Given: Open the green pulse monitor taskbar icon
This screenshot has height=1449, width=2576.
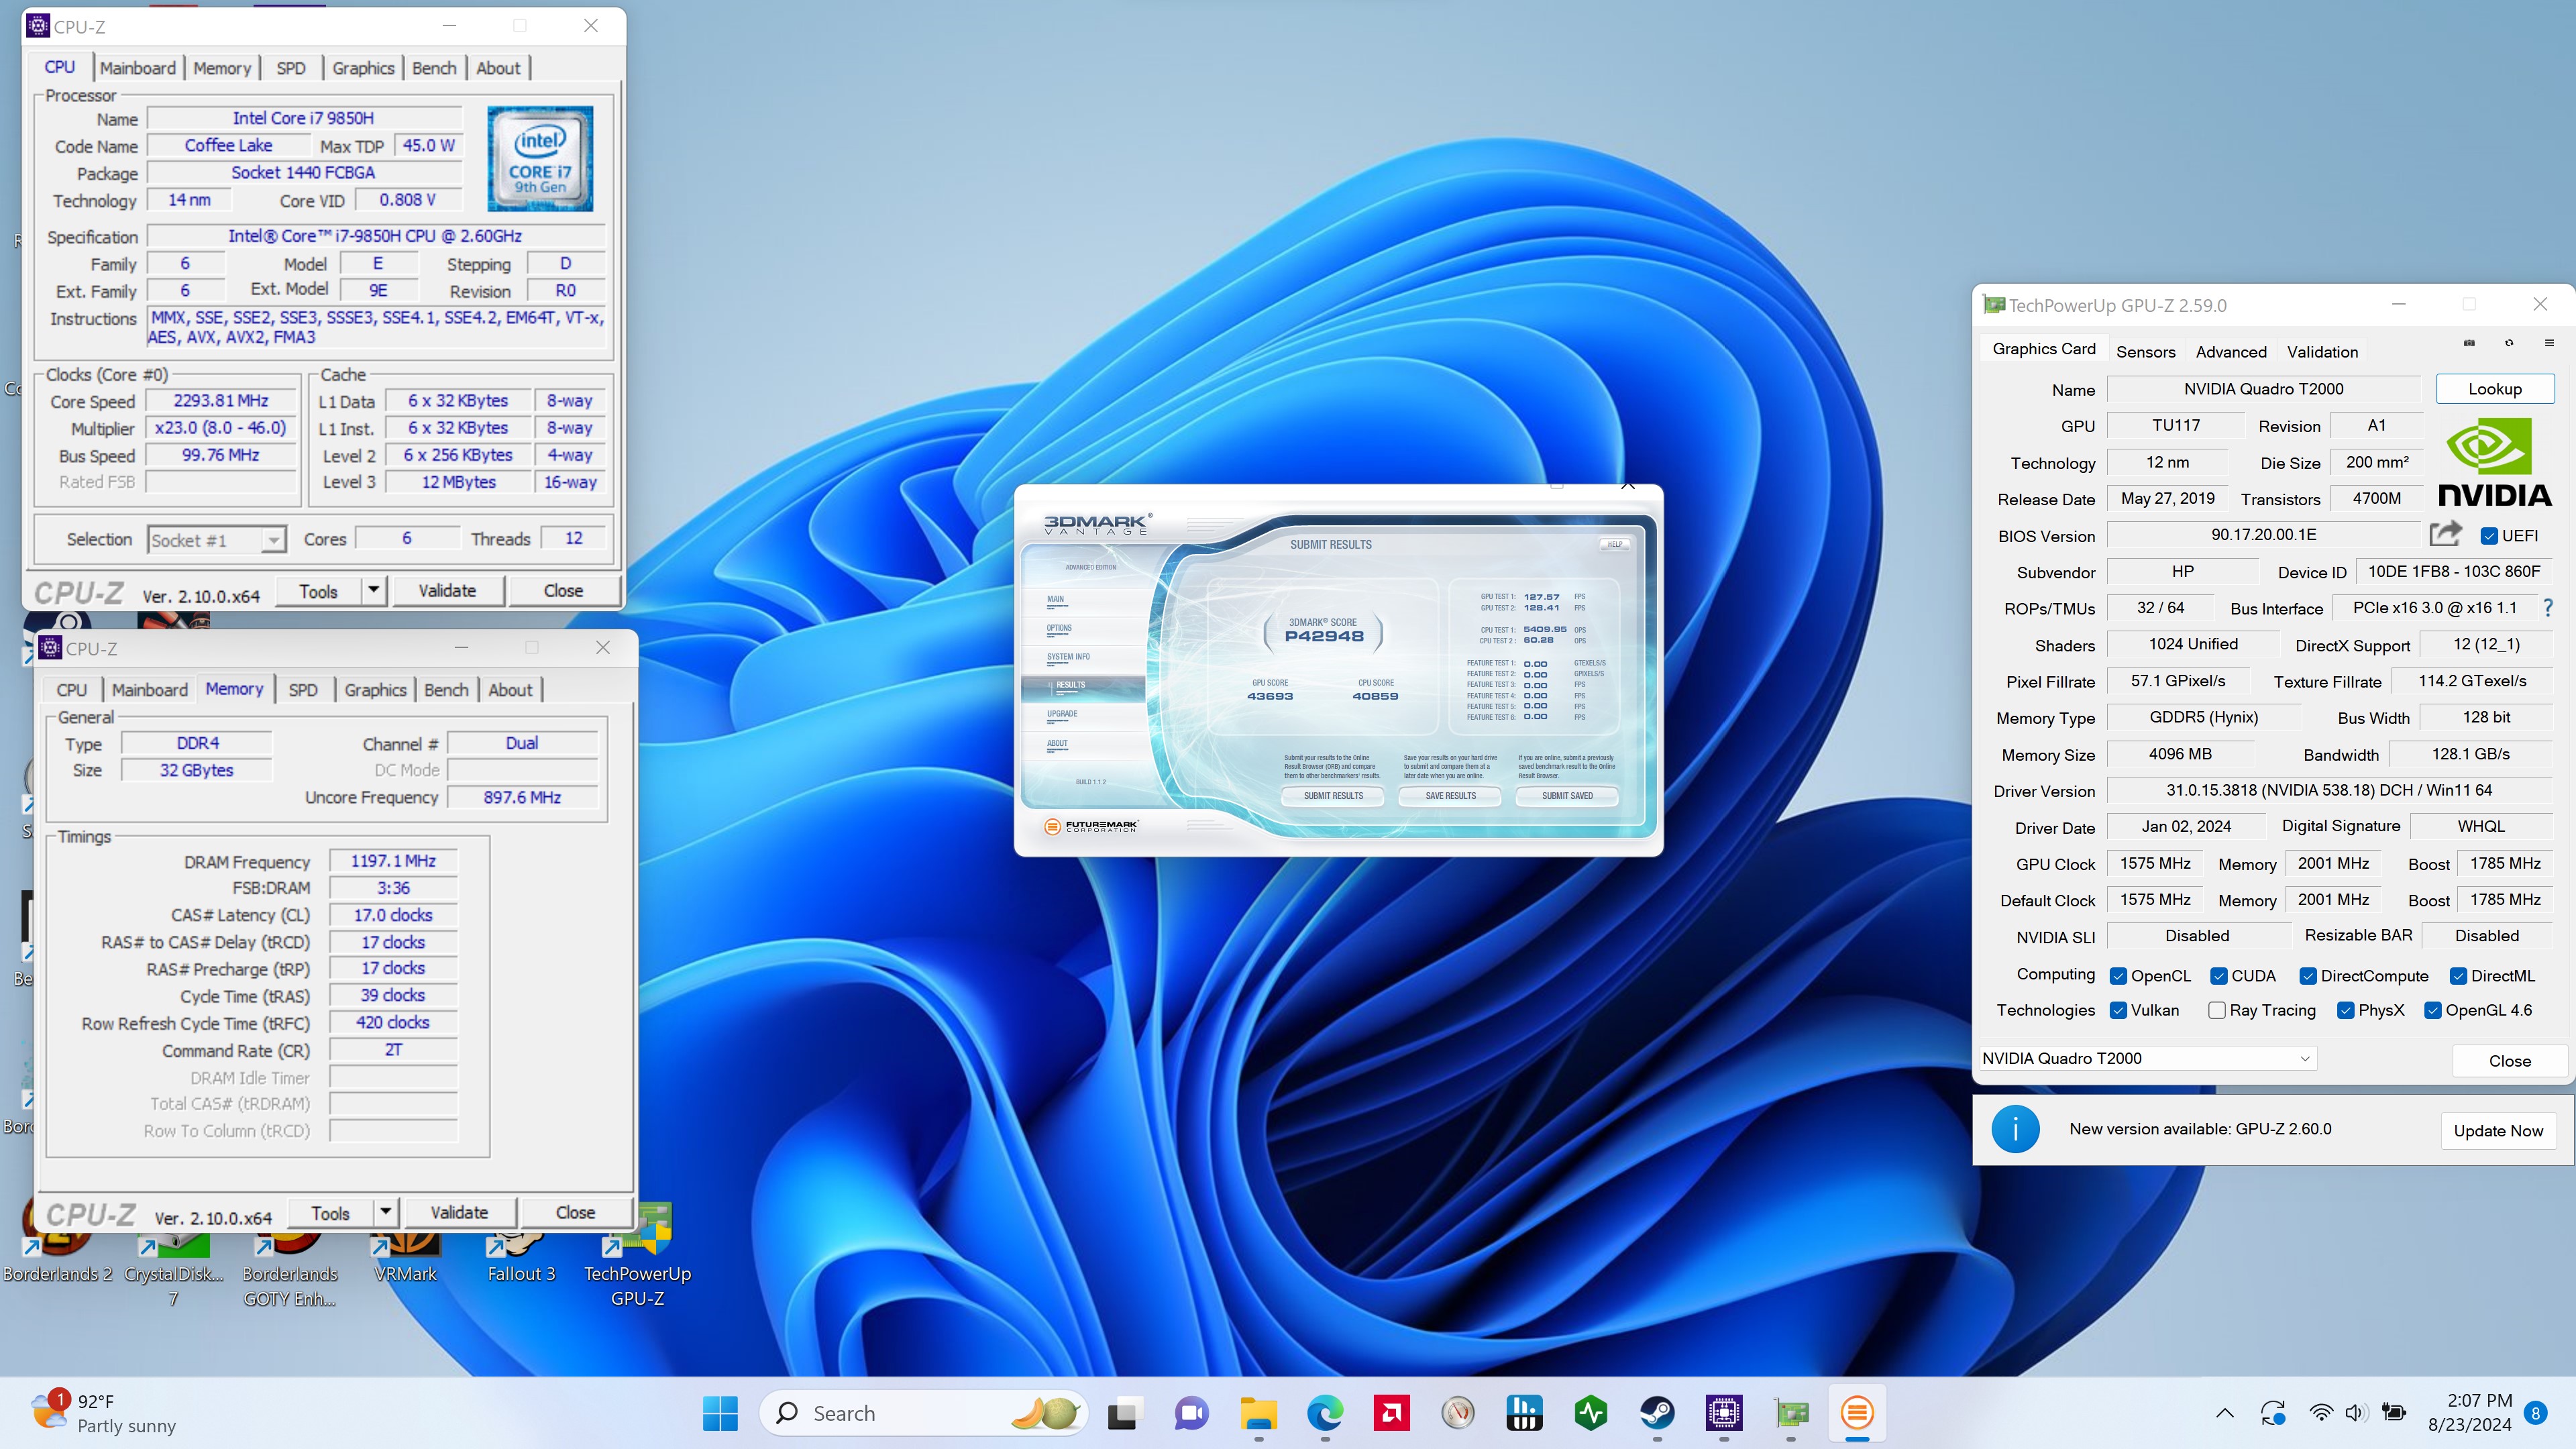Looking at the screenshot, I should pyautogui.click(x=1591, y=1413).
